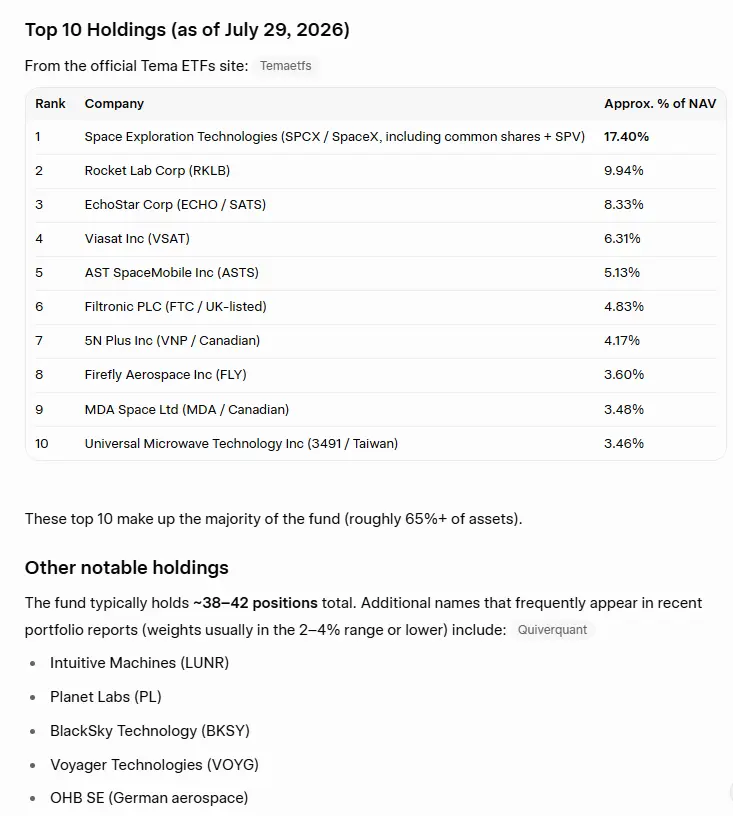Click the Top 10 Holdings heading
This screenshot has height=816, width=733.
[x=187, y=30]
